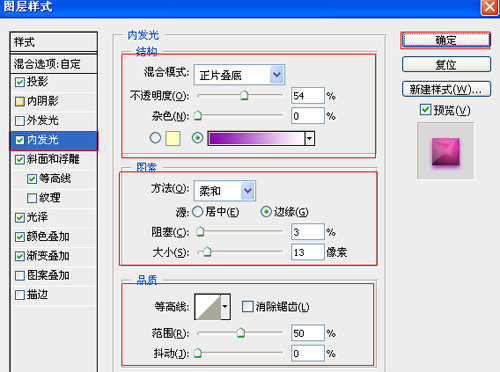500x372 pixels.
Task: Open the 方法 technique dropdown showing 柔和
Action: coord(225,191)
